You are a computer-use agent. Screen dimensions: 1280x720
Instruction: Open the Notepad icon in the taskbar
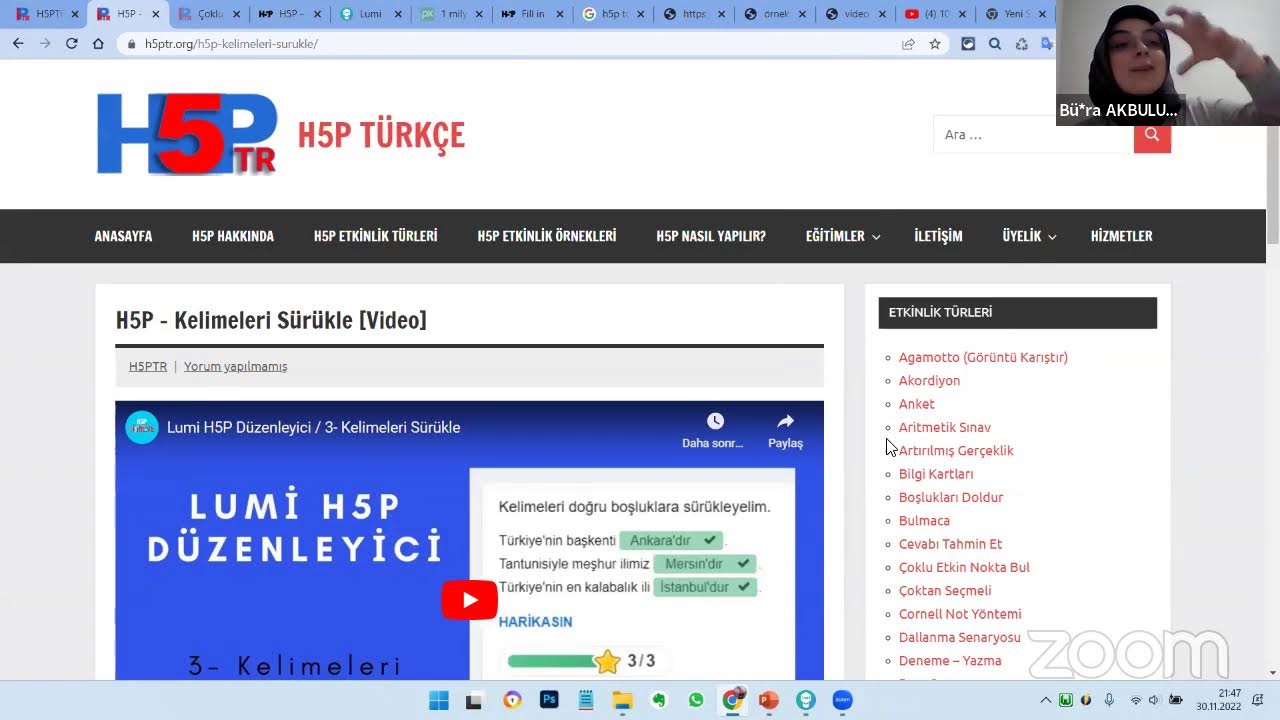point(586,700)
